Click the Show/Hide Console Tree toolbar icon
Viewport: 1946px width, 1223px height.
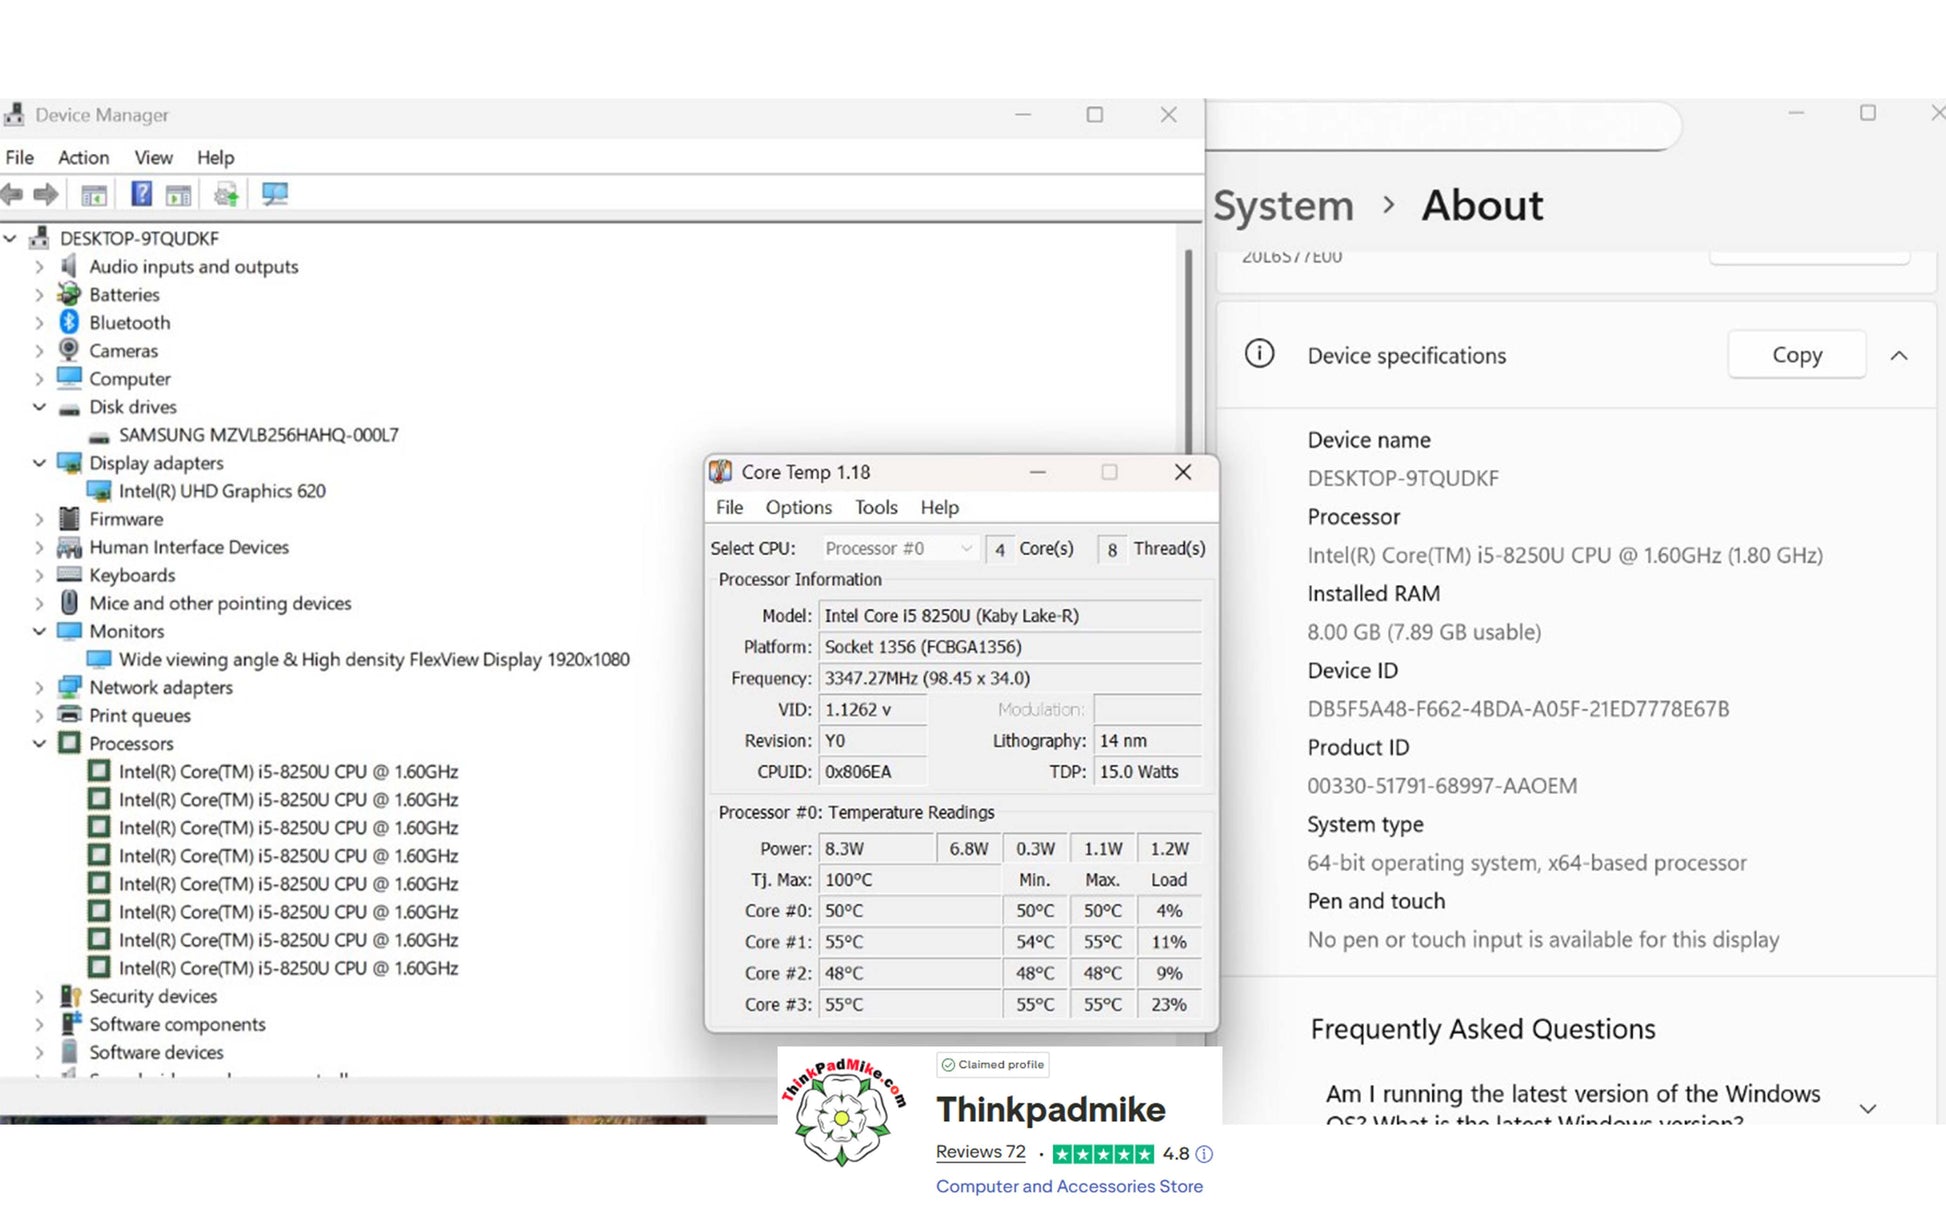[x=94, y=193]
